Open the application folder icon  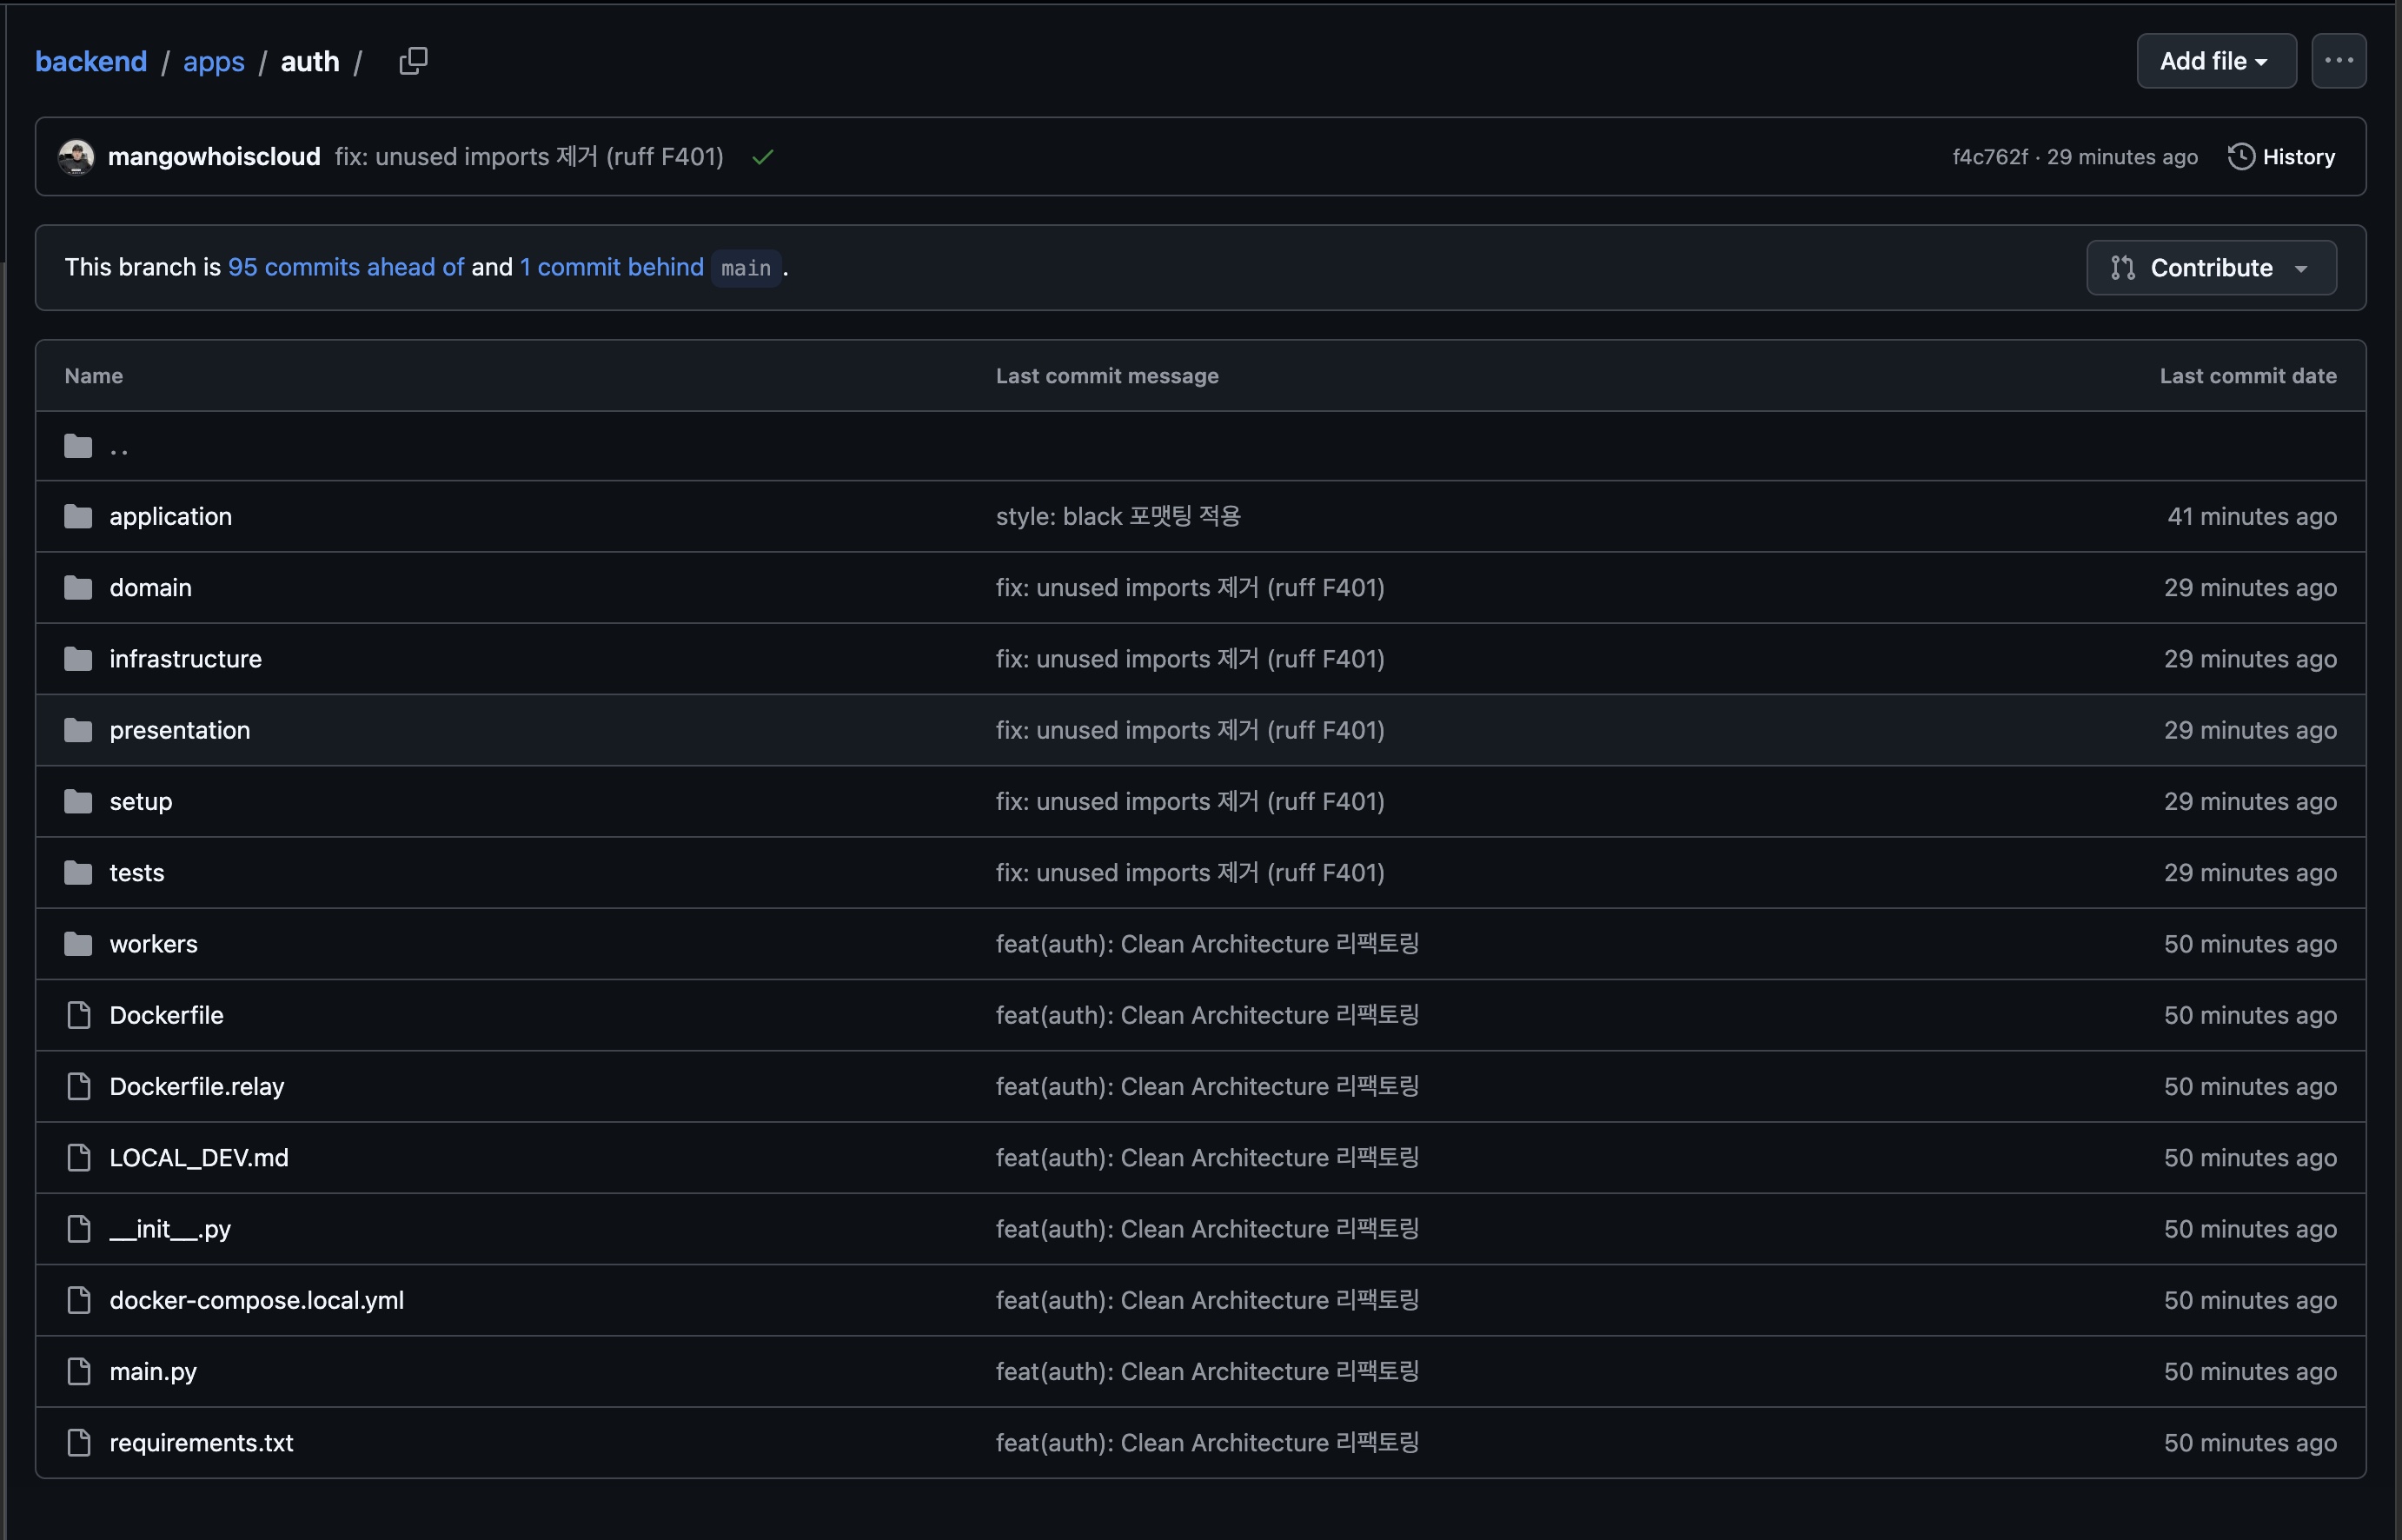click(x=78, y=517)
